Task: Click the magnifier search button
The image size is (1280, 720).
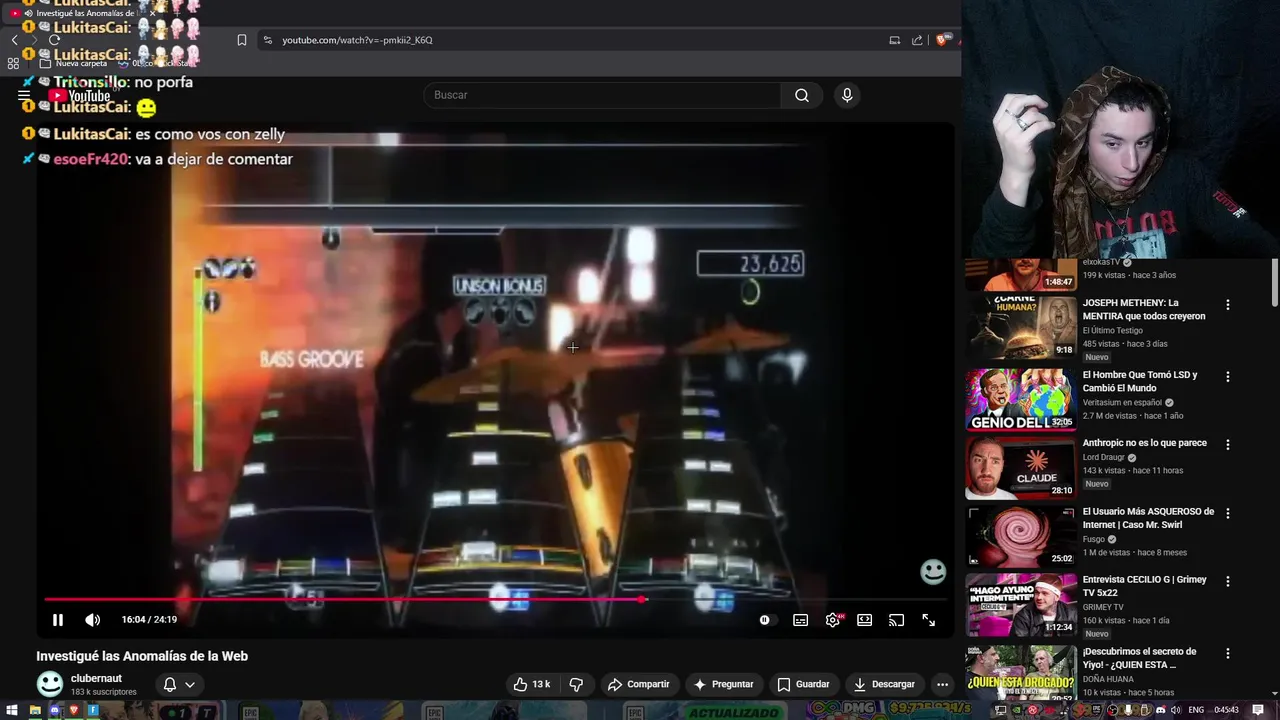Action: click(x=802, y=95)
